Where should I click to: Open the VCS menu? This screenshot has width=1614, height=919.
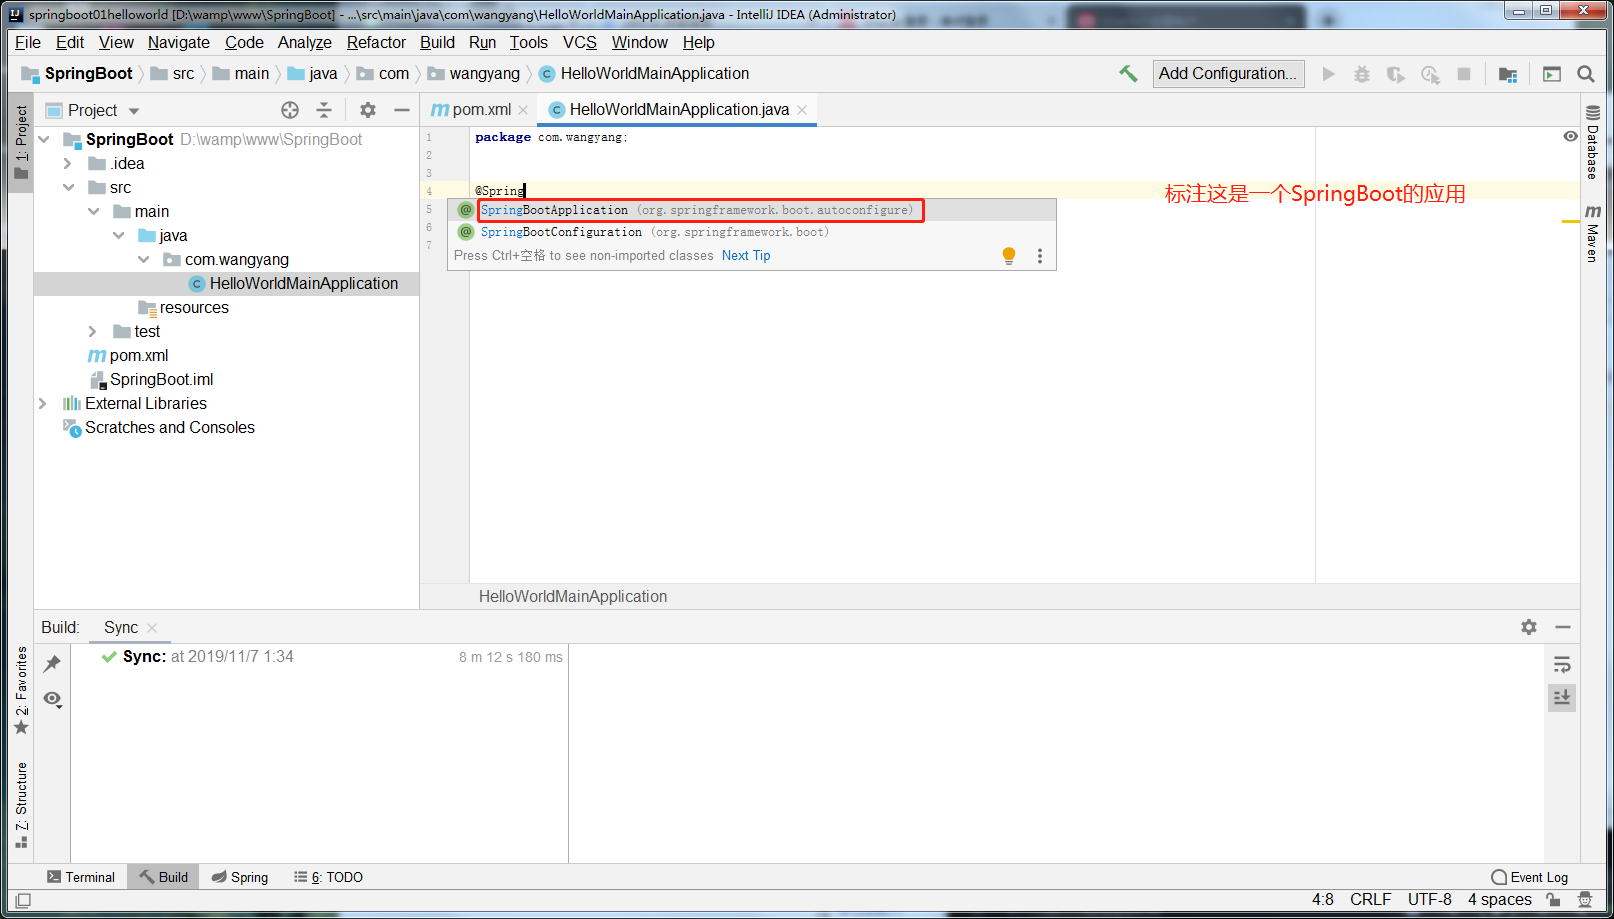(580, 42)
